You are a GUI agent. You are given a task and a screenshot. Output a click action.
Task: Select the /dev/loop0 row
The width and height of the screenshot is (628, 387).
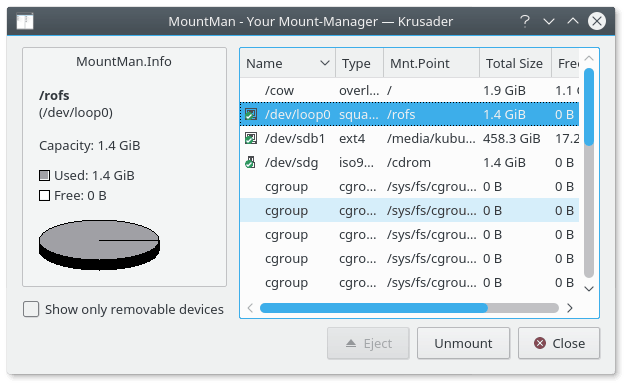click(410, 115)
